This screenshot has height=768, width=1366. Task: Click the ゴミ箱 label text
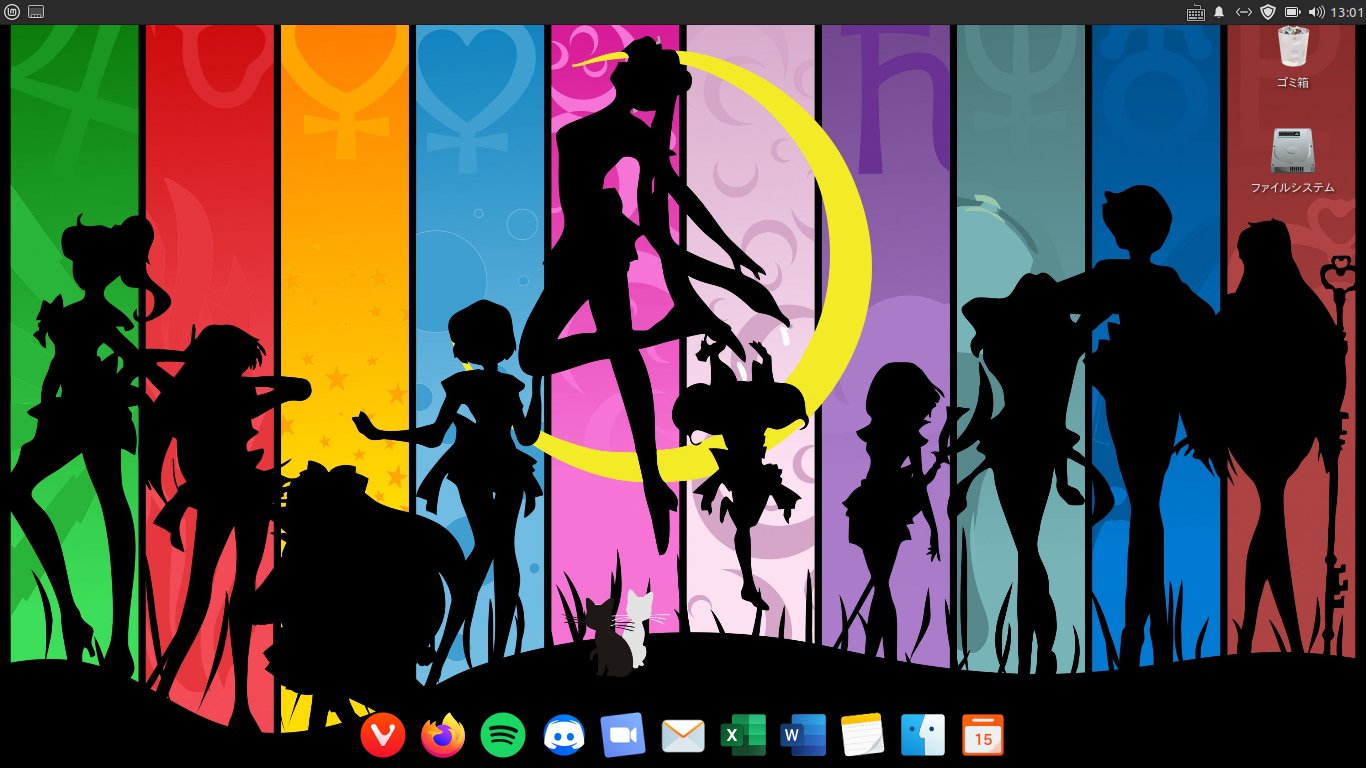click(1293, 82)
